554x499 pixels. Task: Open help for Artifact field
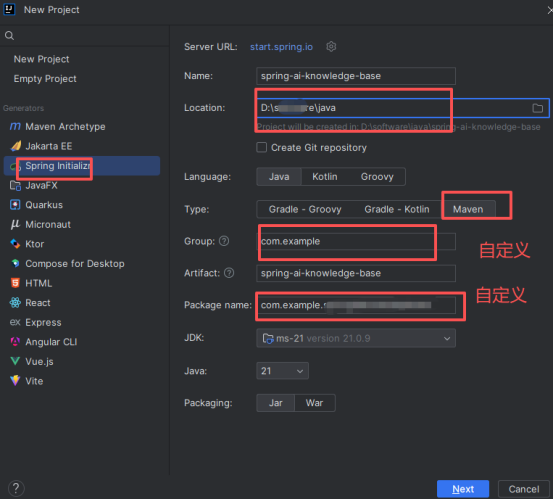[x=229, y=273]
